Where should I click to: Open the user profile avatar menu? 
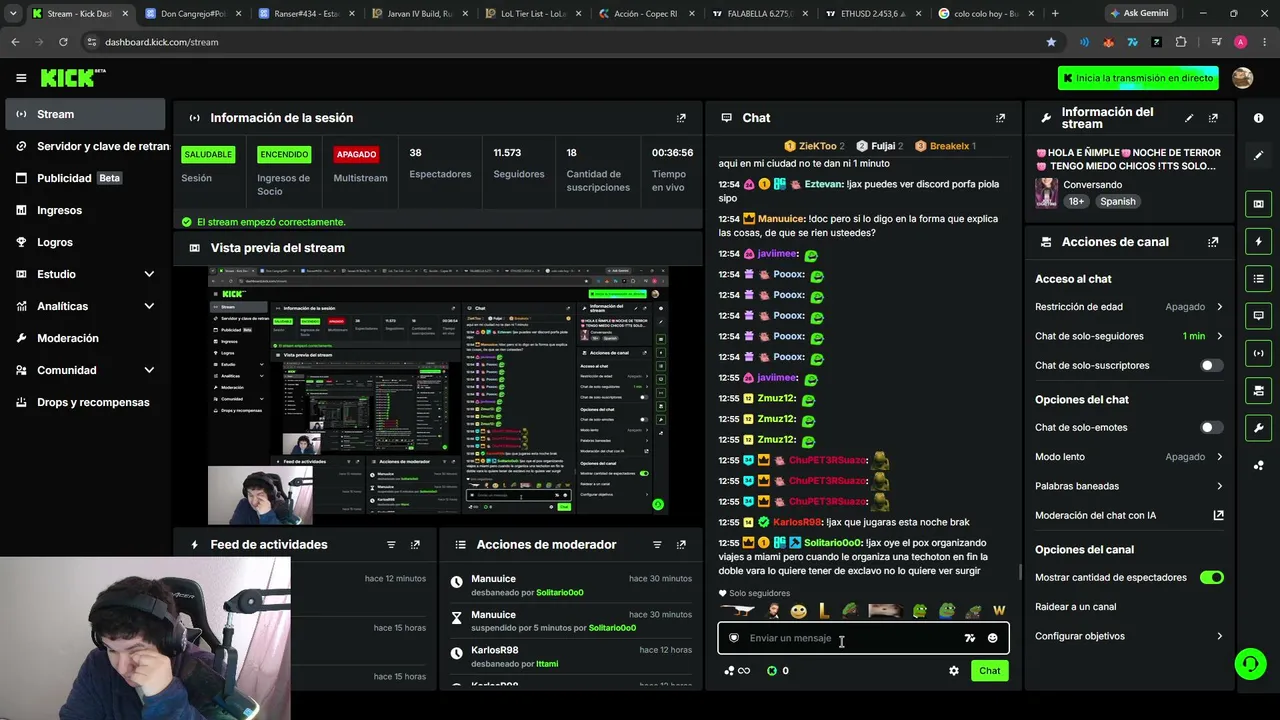click(1243, 78)
